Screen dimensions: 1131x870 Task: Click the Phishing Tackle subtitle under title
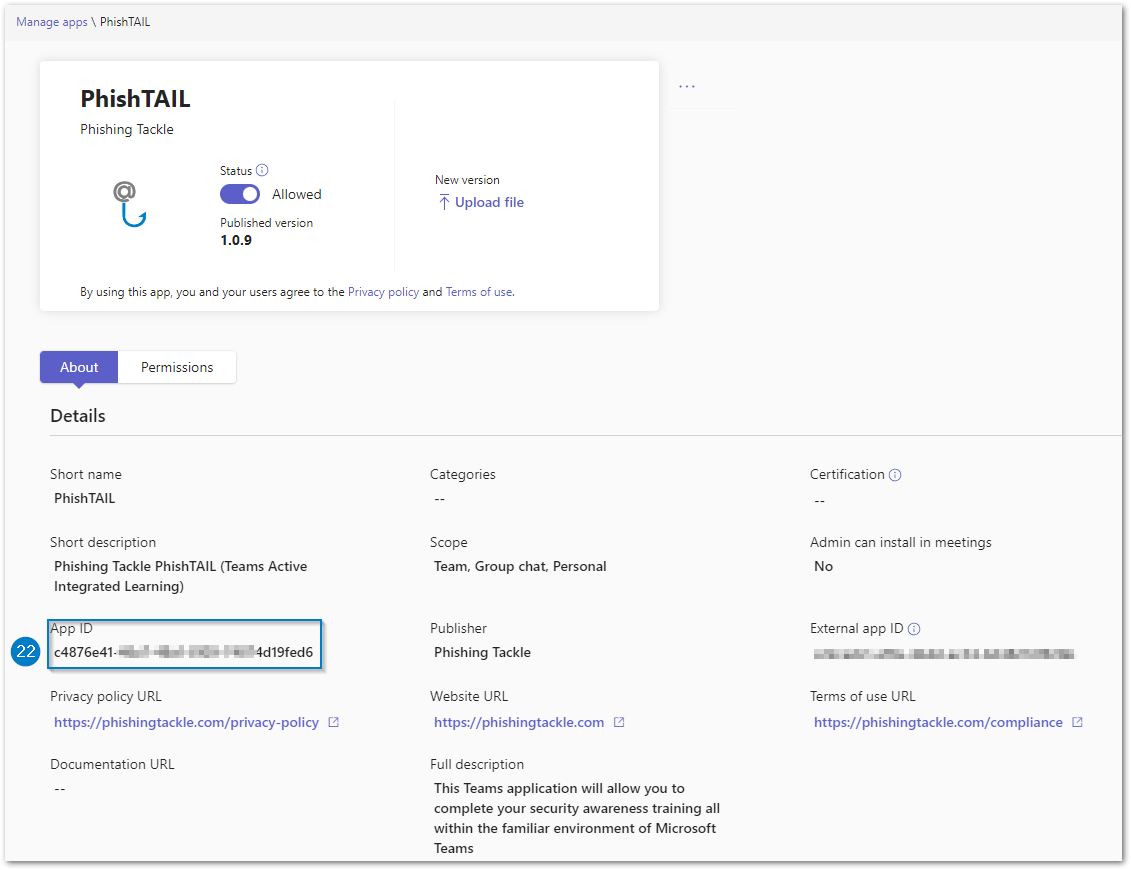point(126,129)
